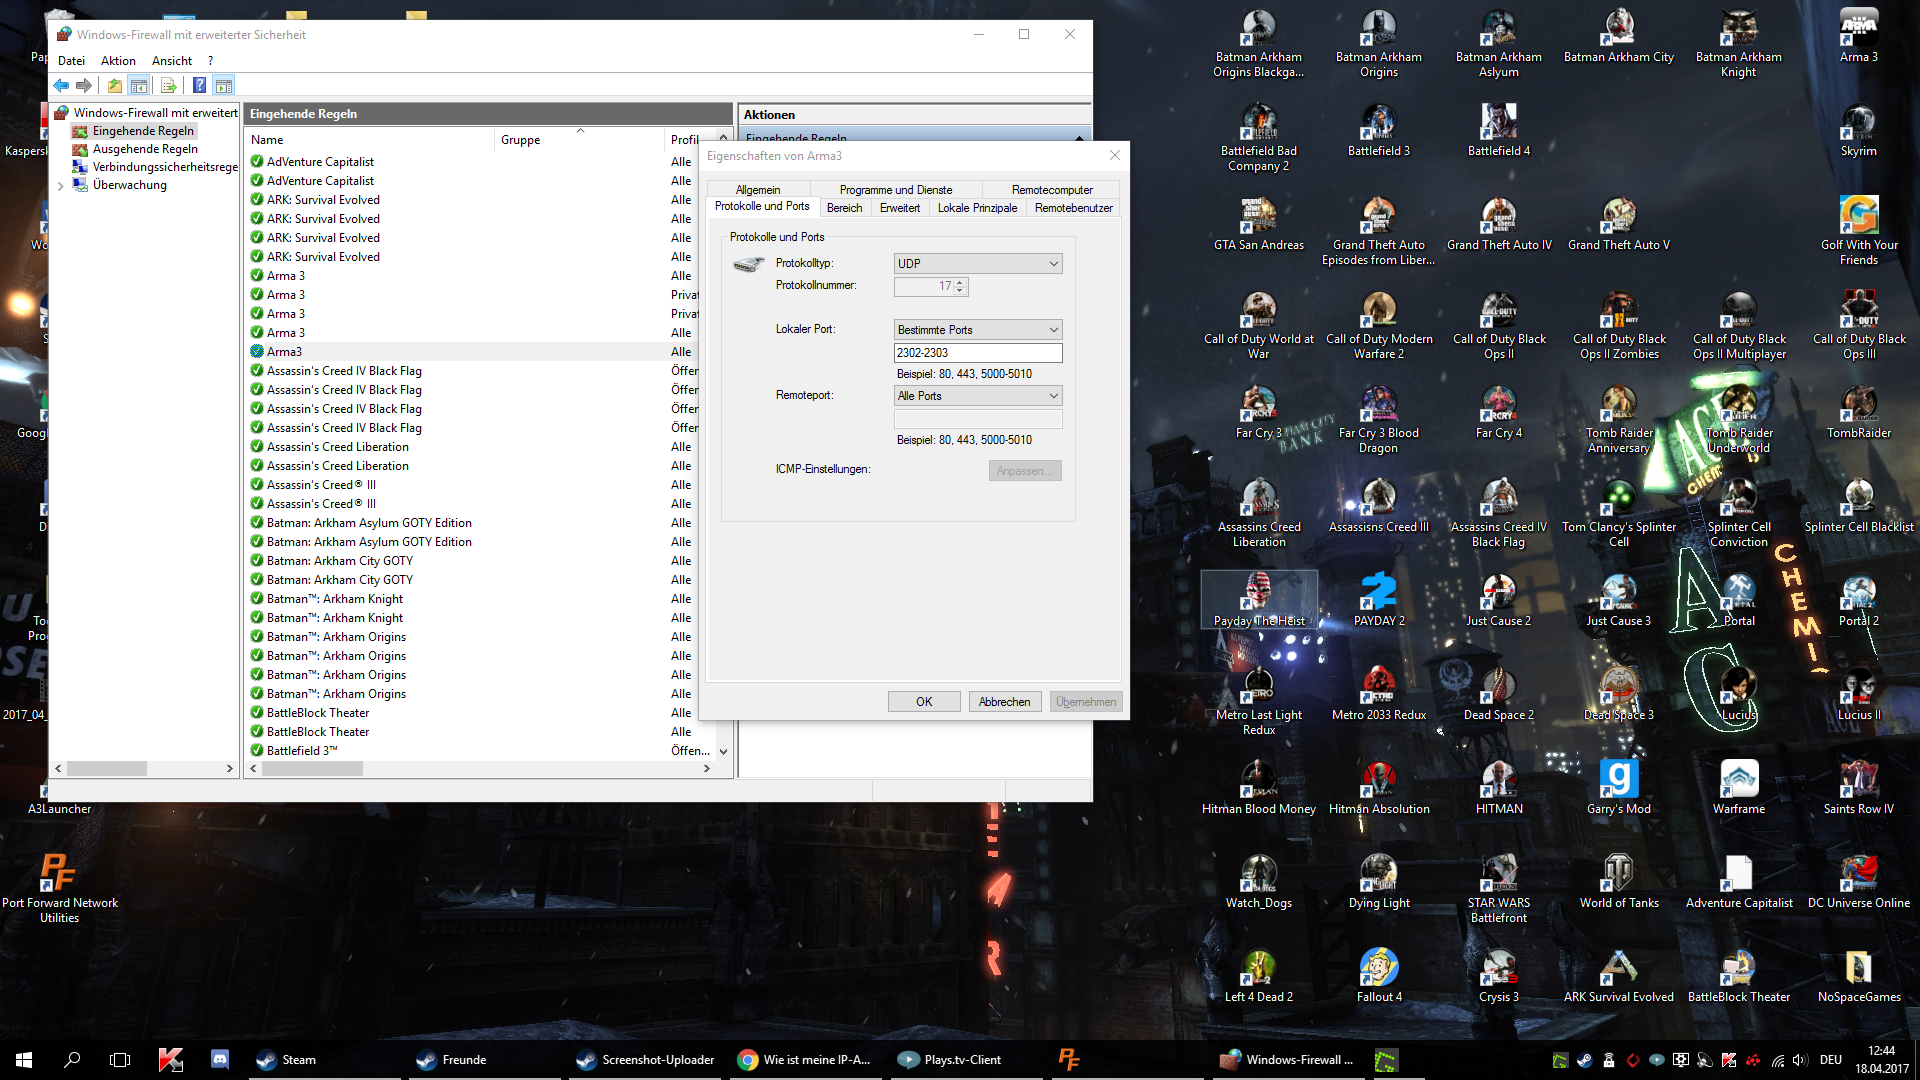Click the horizontal scrollbar thumb under the rules list

pyautogui.click(x=313, y=769)
